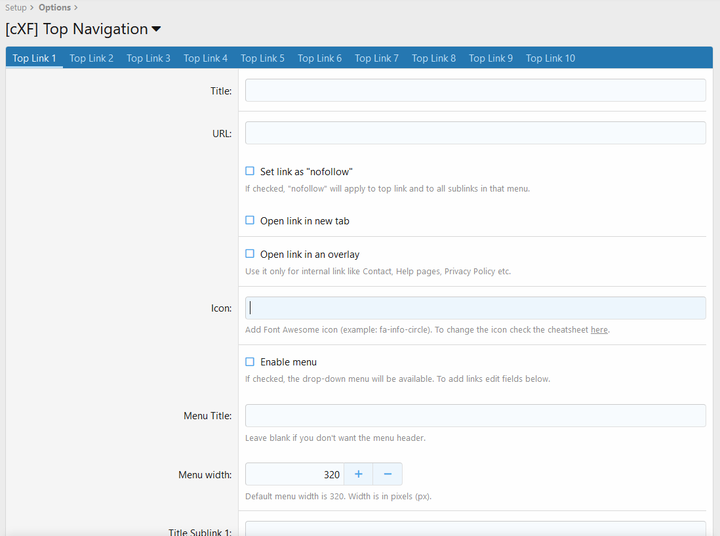Toggle the 'Enable menu' checkbox
720x536 pixels.
pyautogui.click(x=250, y=361)
